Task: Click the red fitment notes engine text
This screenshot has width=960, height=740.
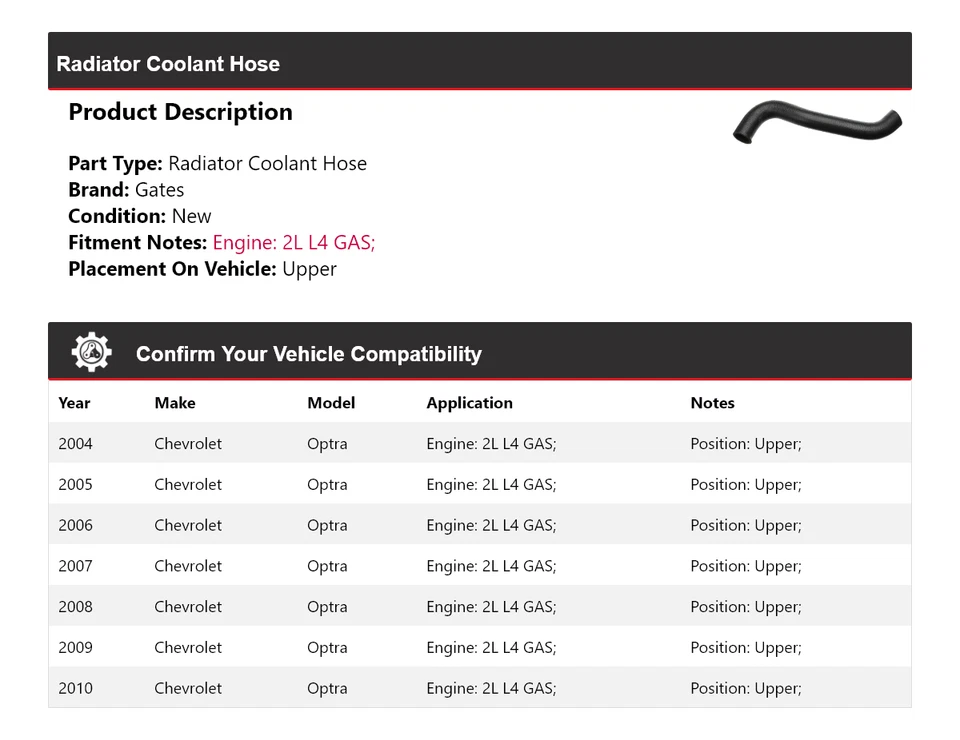Action: point(294,242)
